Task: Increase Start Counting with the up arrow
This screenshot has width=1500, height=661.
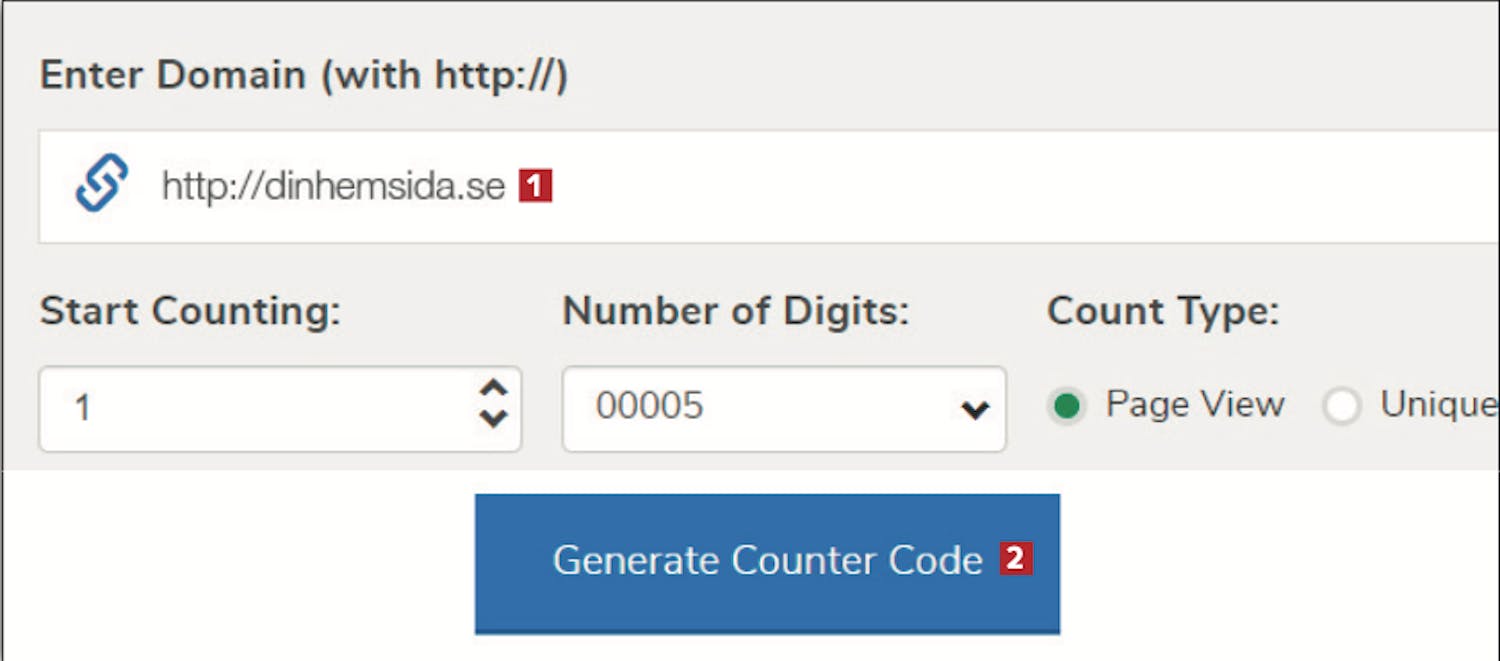Action: click(494, 388)
